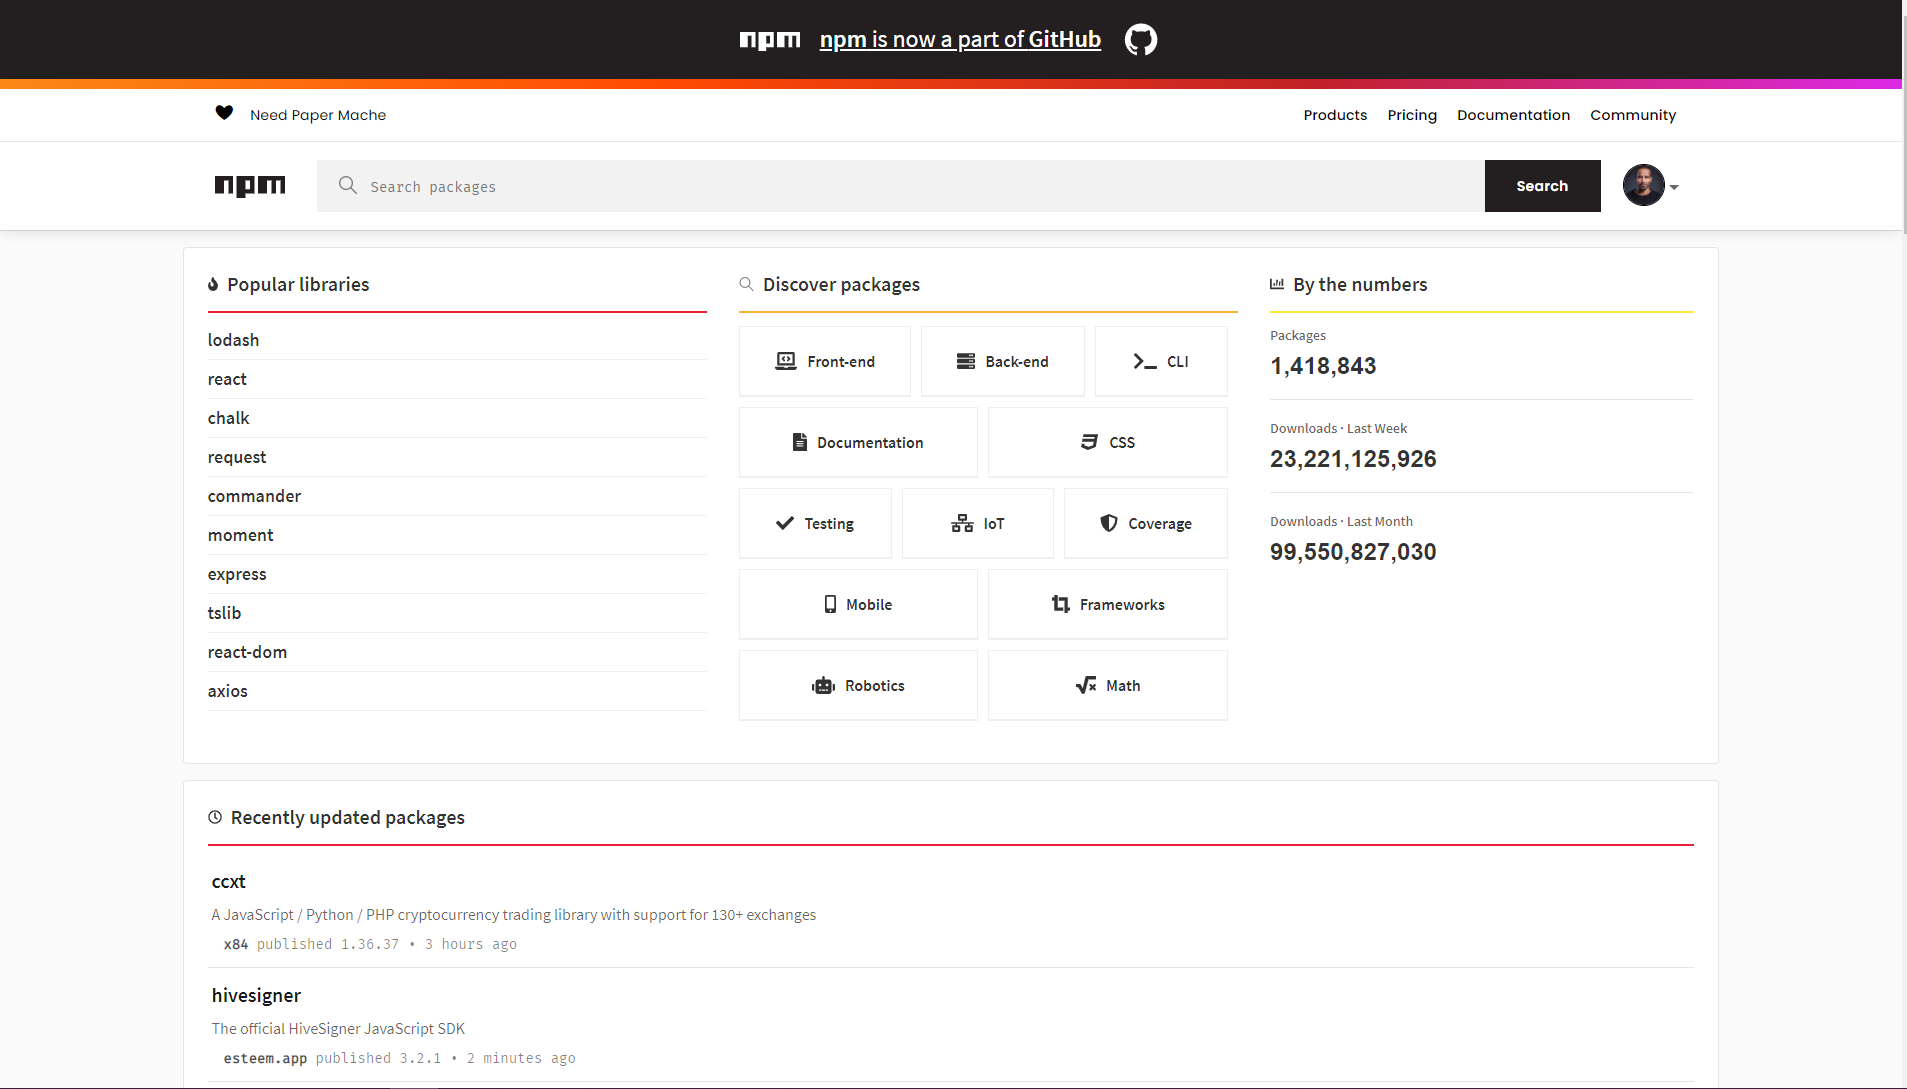Browse Frameworks packages
The width and height of the screenshot is (1907, 1089).
click(x=1108, y=604)
